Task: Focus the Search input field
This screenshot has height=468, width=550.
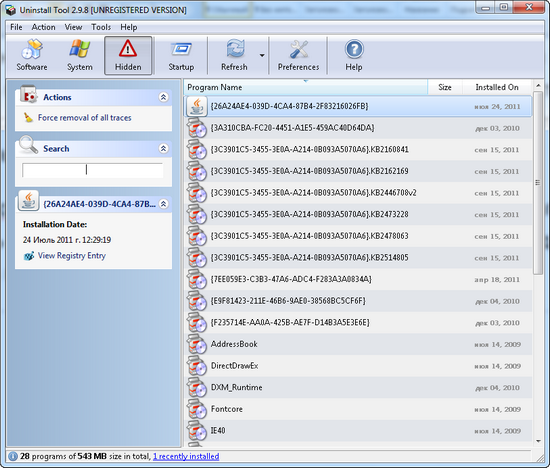Action: pyautogui.click(x=93, y=170)
